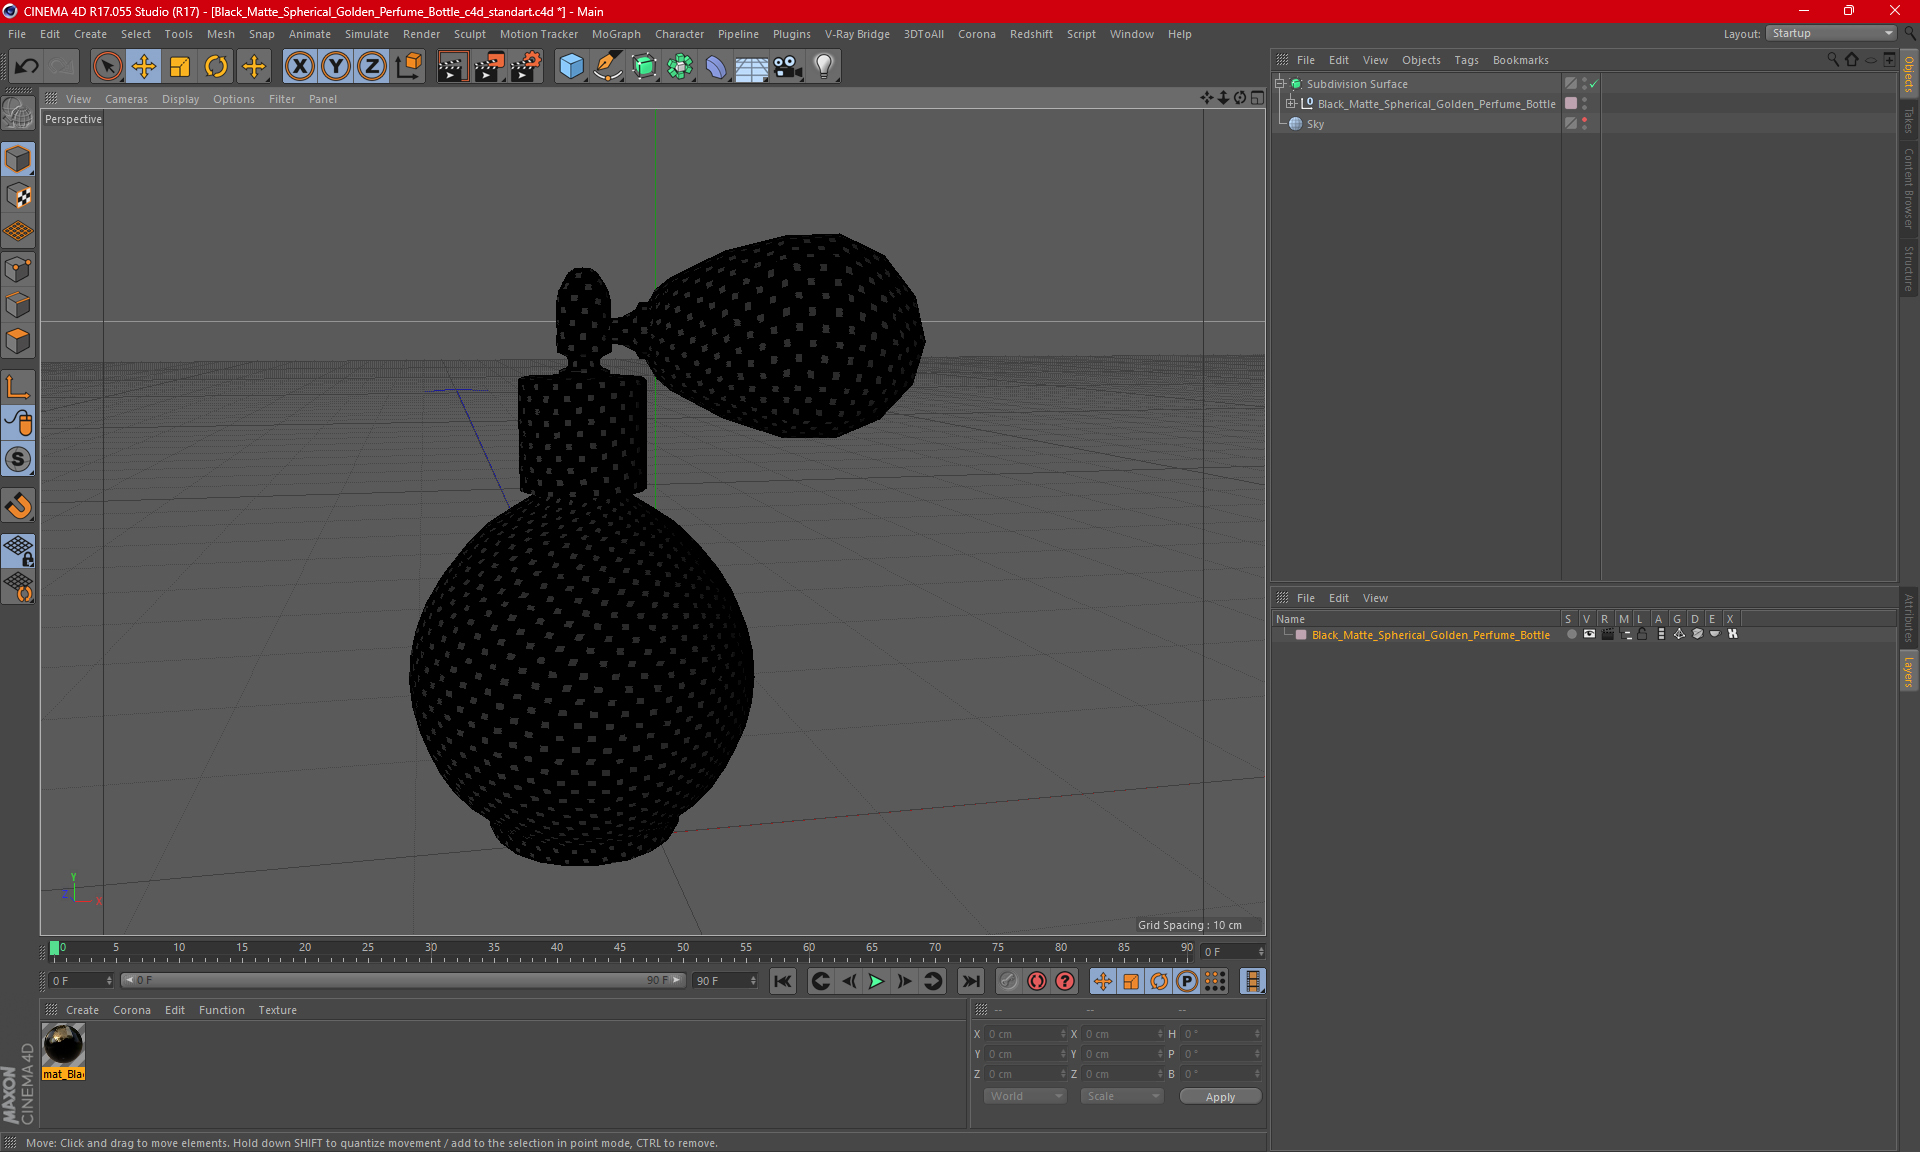Image resolution: width=1920 pixels, height=1152 pixels.
Task: Open the deformer bend icon
Action: (x=716, y=67)
